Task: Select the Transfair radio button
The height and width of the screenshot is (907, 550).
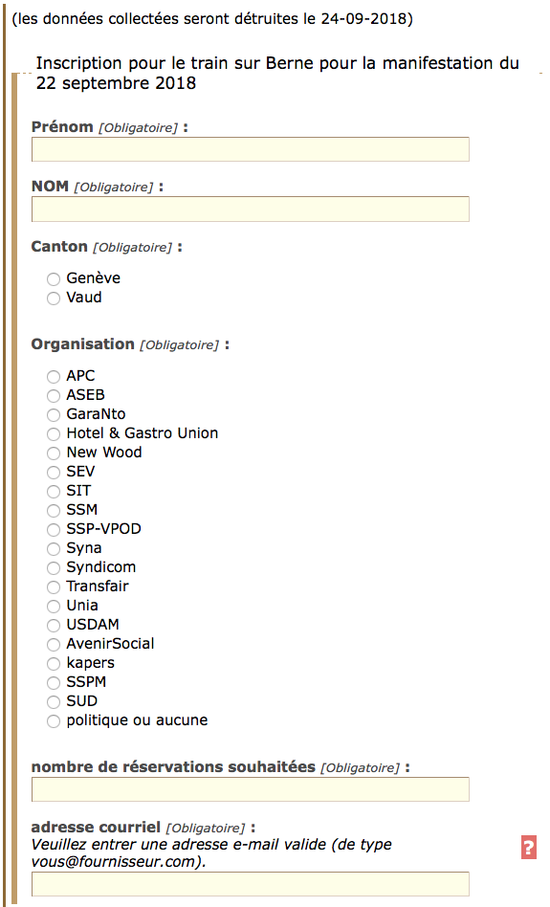Action: pos(53,587)
